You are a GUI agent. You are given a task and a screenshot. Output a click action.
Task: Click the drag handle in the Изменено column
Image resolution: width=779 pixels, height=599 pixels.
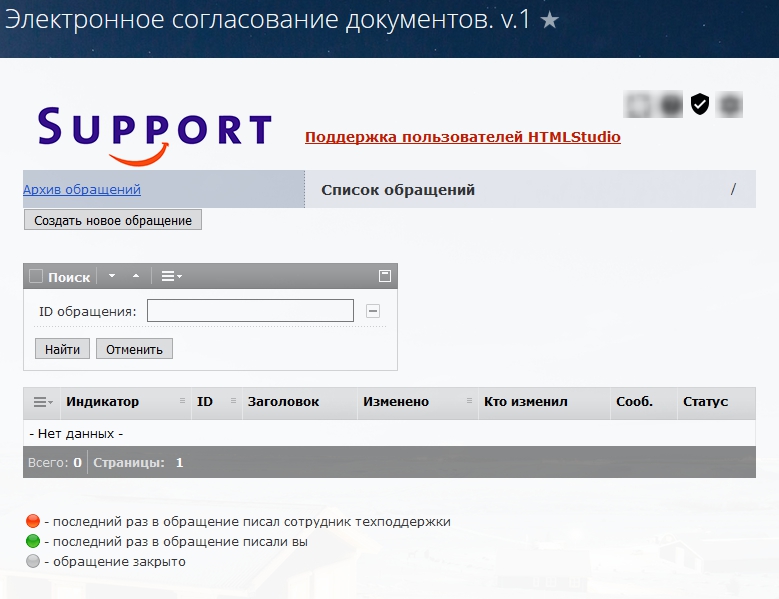pos(469,401)
